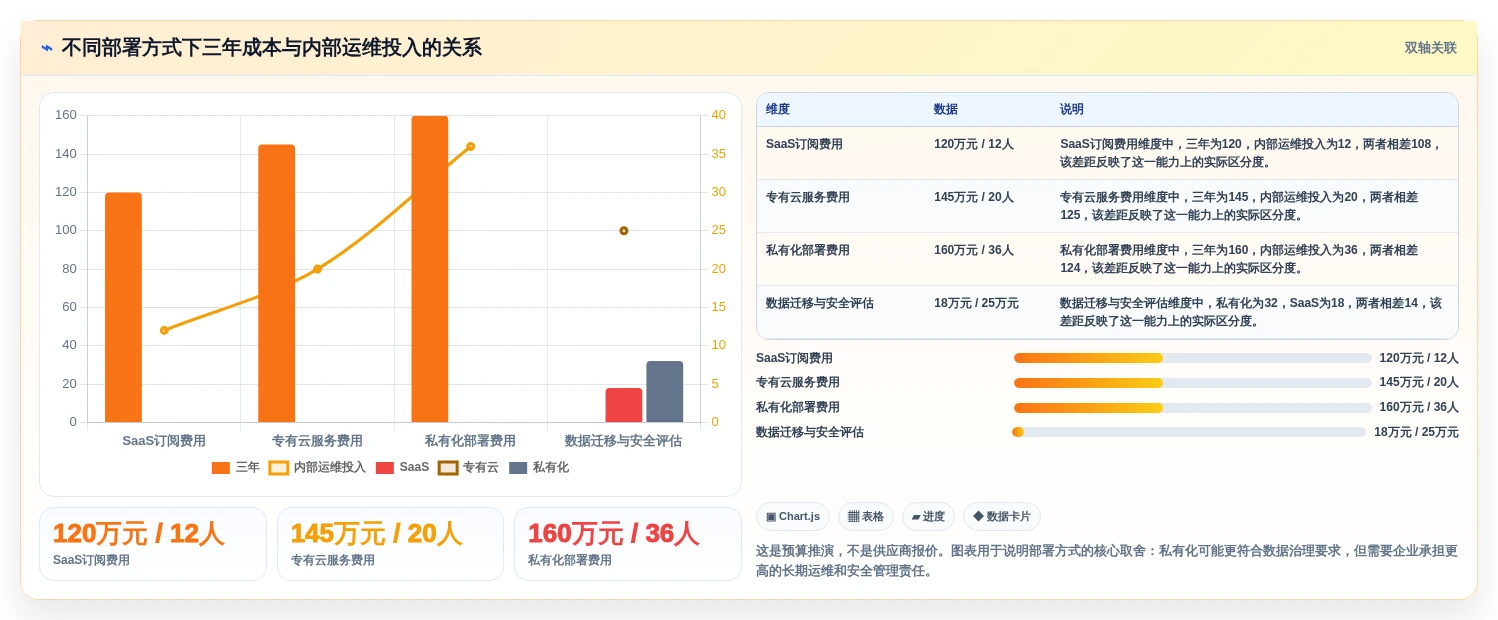Image resolution: width=1498 pixels, height=620 pixels.
Task: Click the SaaS订阅费用 x-axis label
Action: point(164,440)
